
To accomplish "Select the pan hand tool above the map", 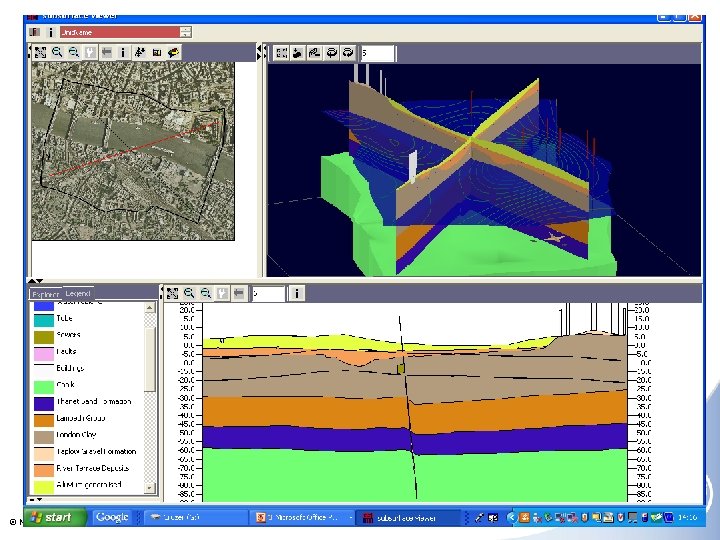I will pos(89,52).
